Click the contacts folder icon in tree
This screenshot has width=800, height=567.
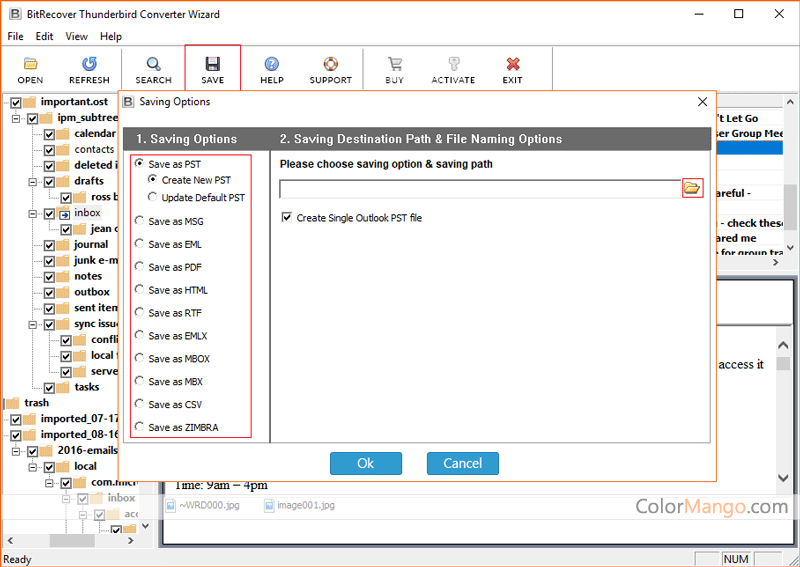point(63,150)
